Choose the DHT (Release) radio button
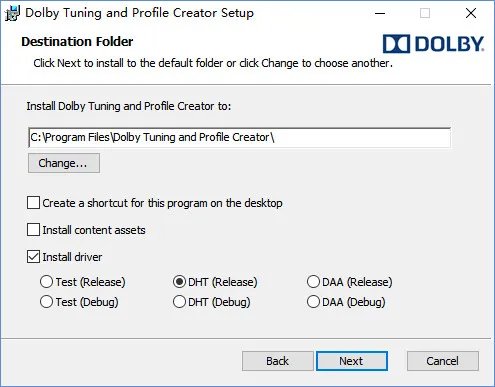This screenshot has height=387, width=495. pyautogui.click(x=179, y=282)
